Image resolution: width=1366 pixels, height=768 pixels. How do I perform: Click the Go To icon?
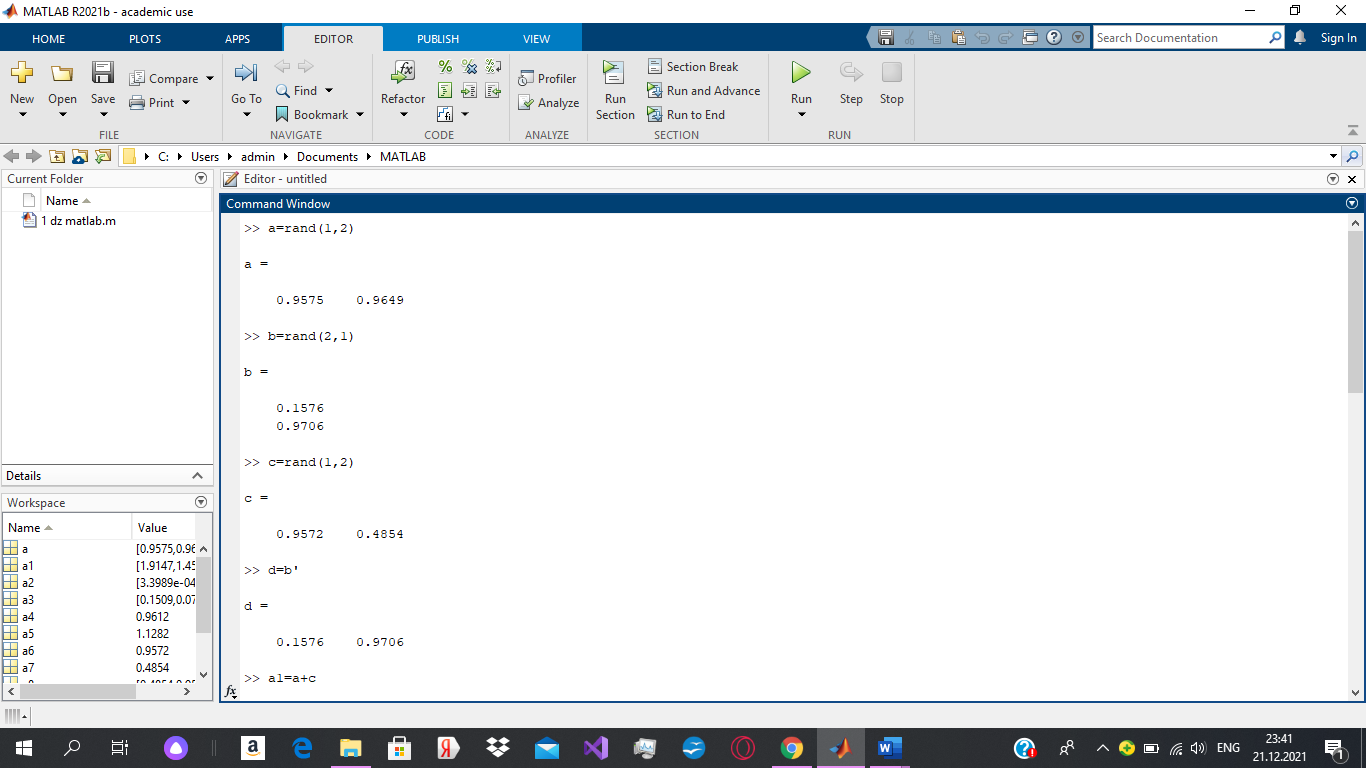coord(246,73)
